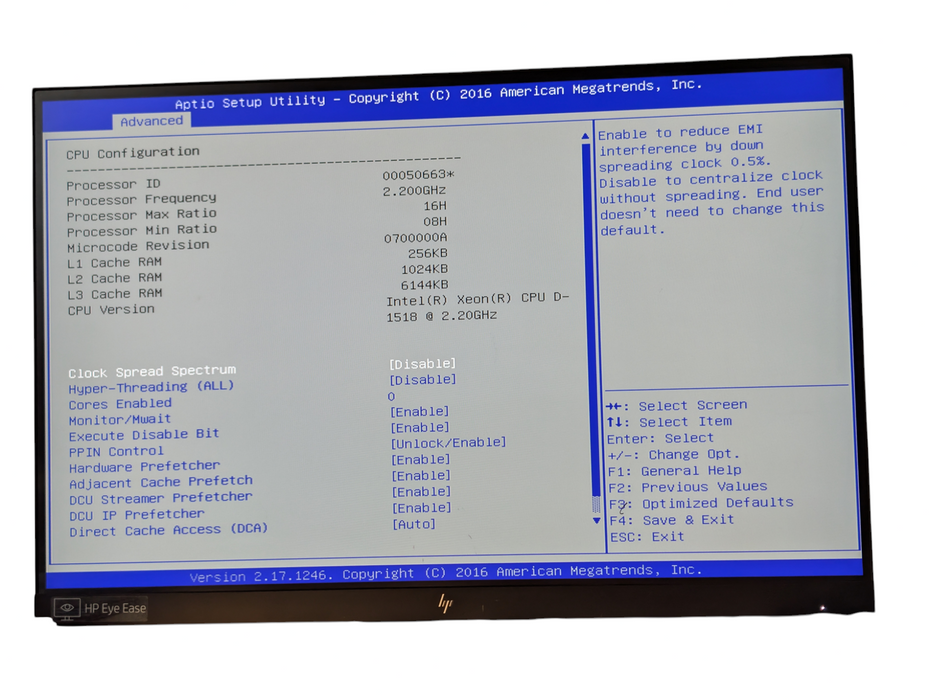Click the Select Item arrows hint
930x700 pixels.
pyautogui.click(x=669, y=422)
